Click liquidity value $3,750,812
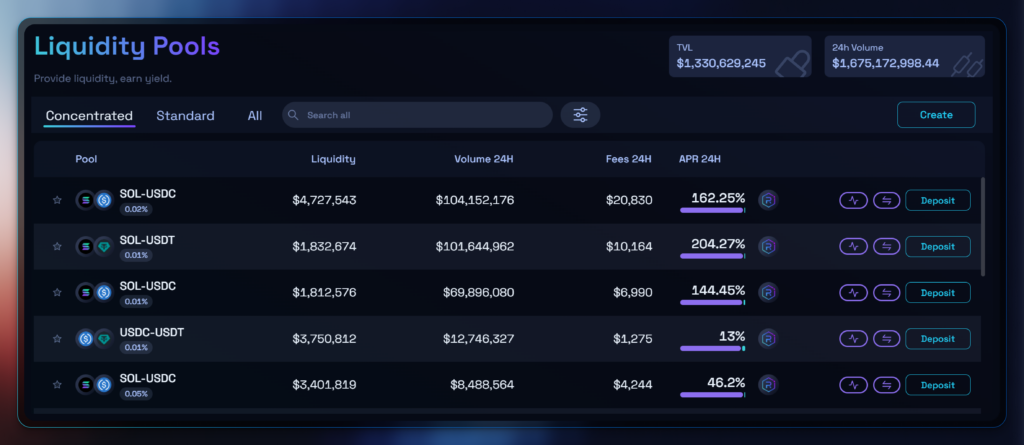The height and width of the screenshot is (445, 1024). pyautogui.click(x=324, y=338)
